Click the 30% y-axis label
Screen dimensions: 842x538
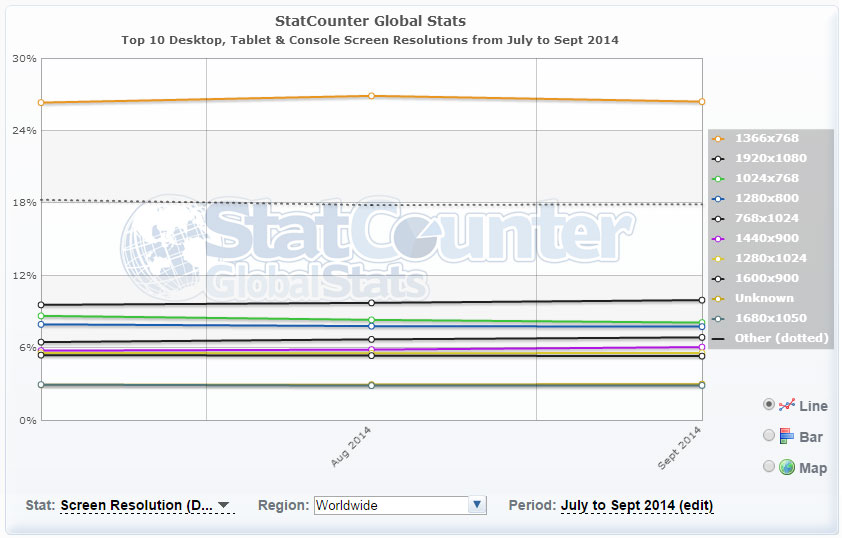click(24, 58)
